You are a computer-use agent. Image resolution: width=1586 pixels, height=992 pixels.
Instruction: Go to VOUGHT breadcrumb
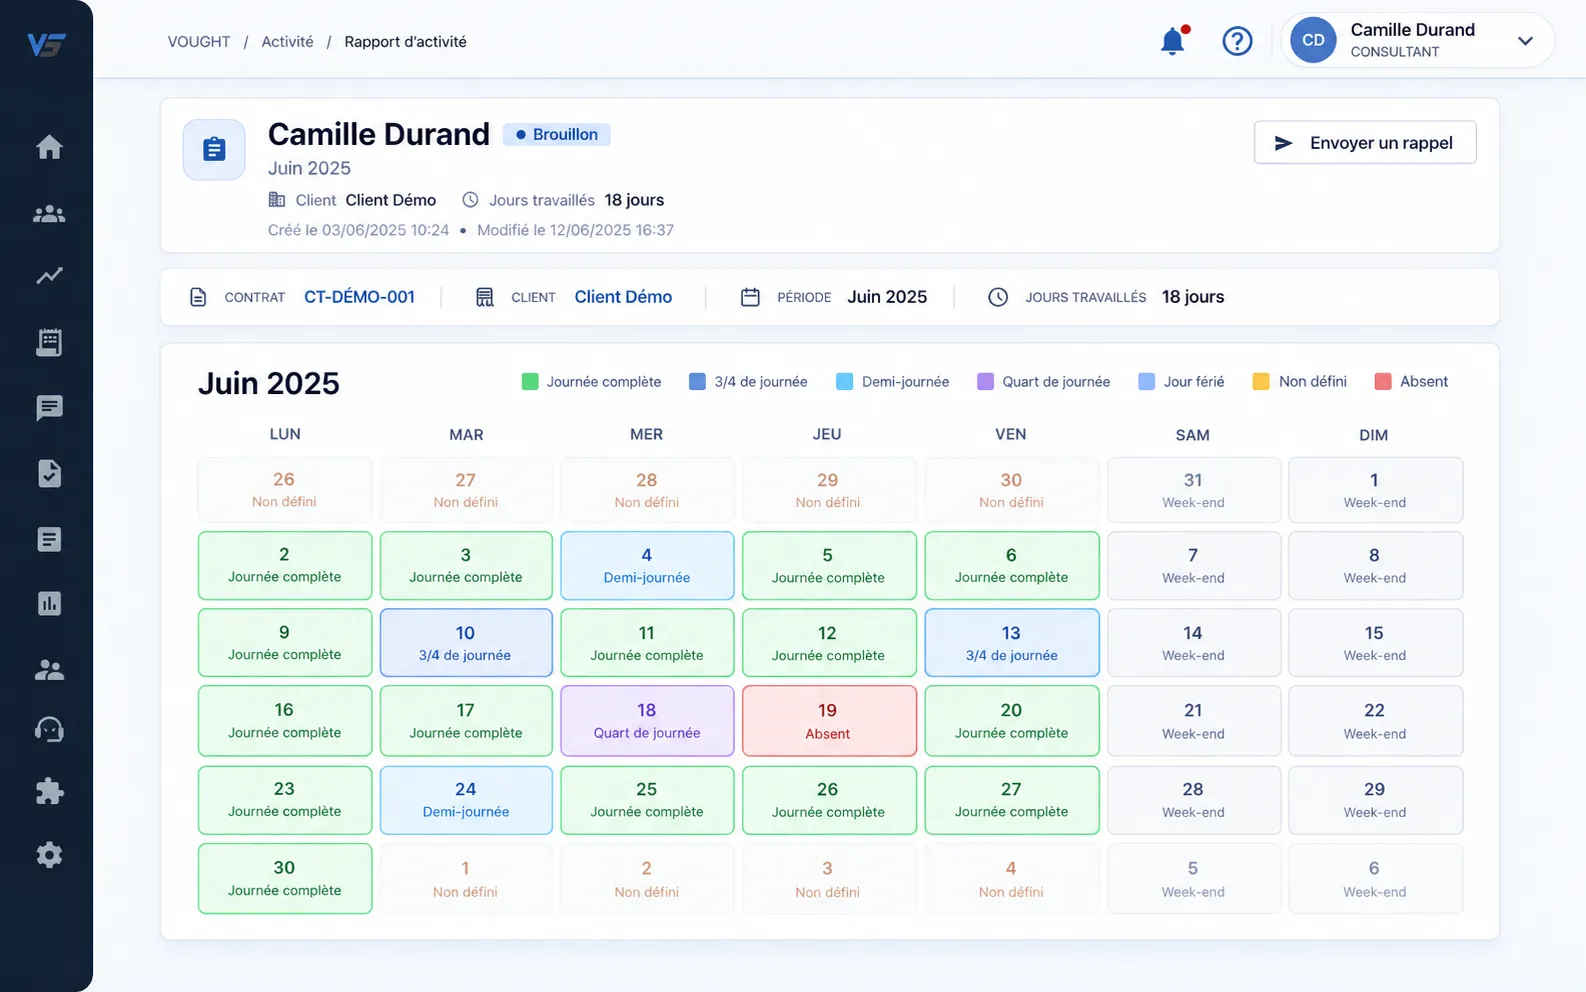coord(199,42)
